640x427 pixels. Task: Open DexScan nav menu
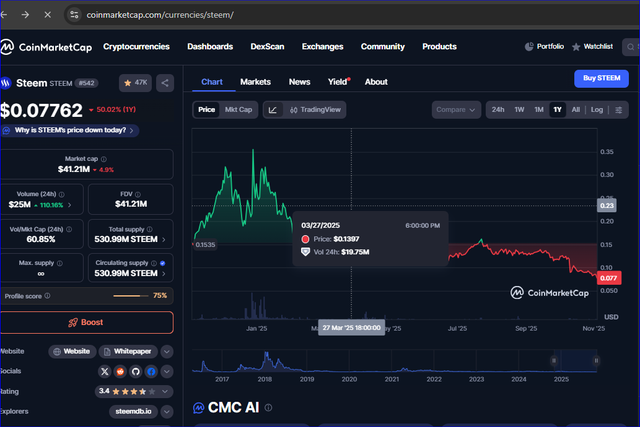point(267,47)
